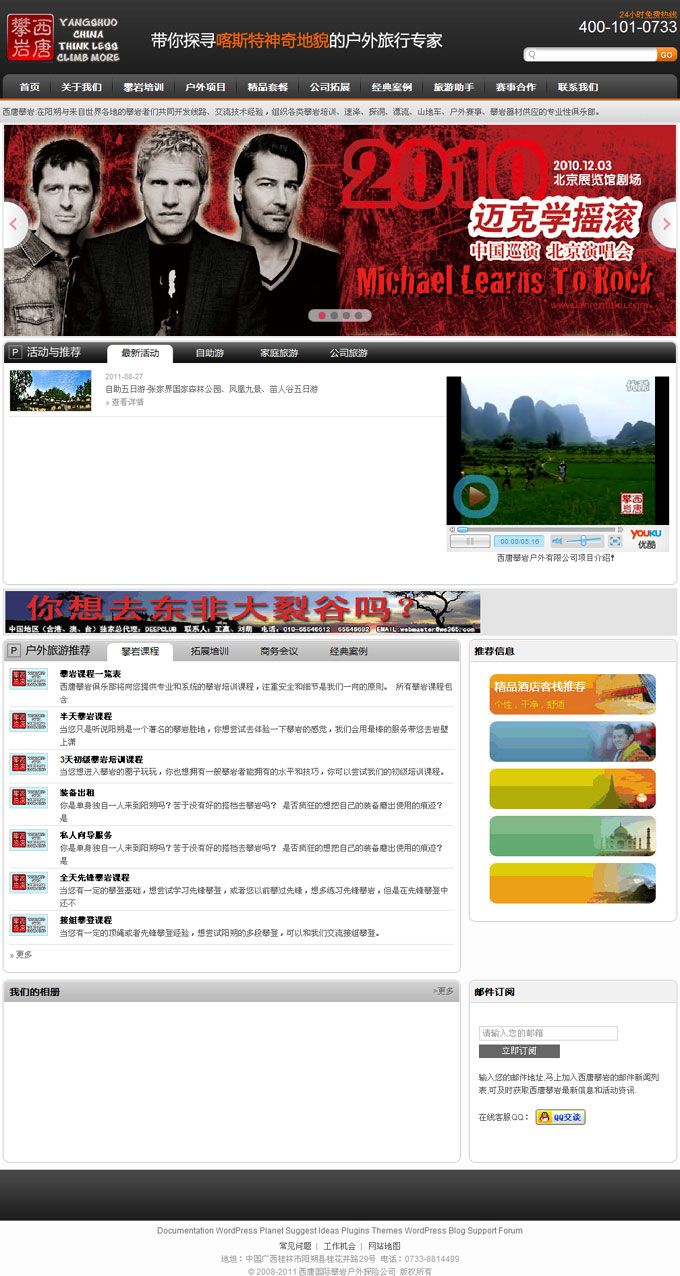Open the 联系我们 navigation item

(577, 87)
